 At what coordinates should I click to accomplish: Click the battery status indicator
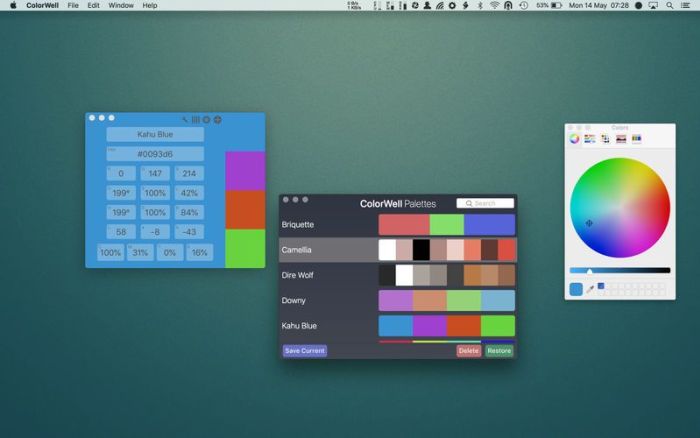(x=549, y=5)
